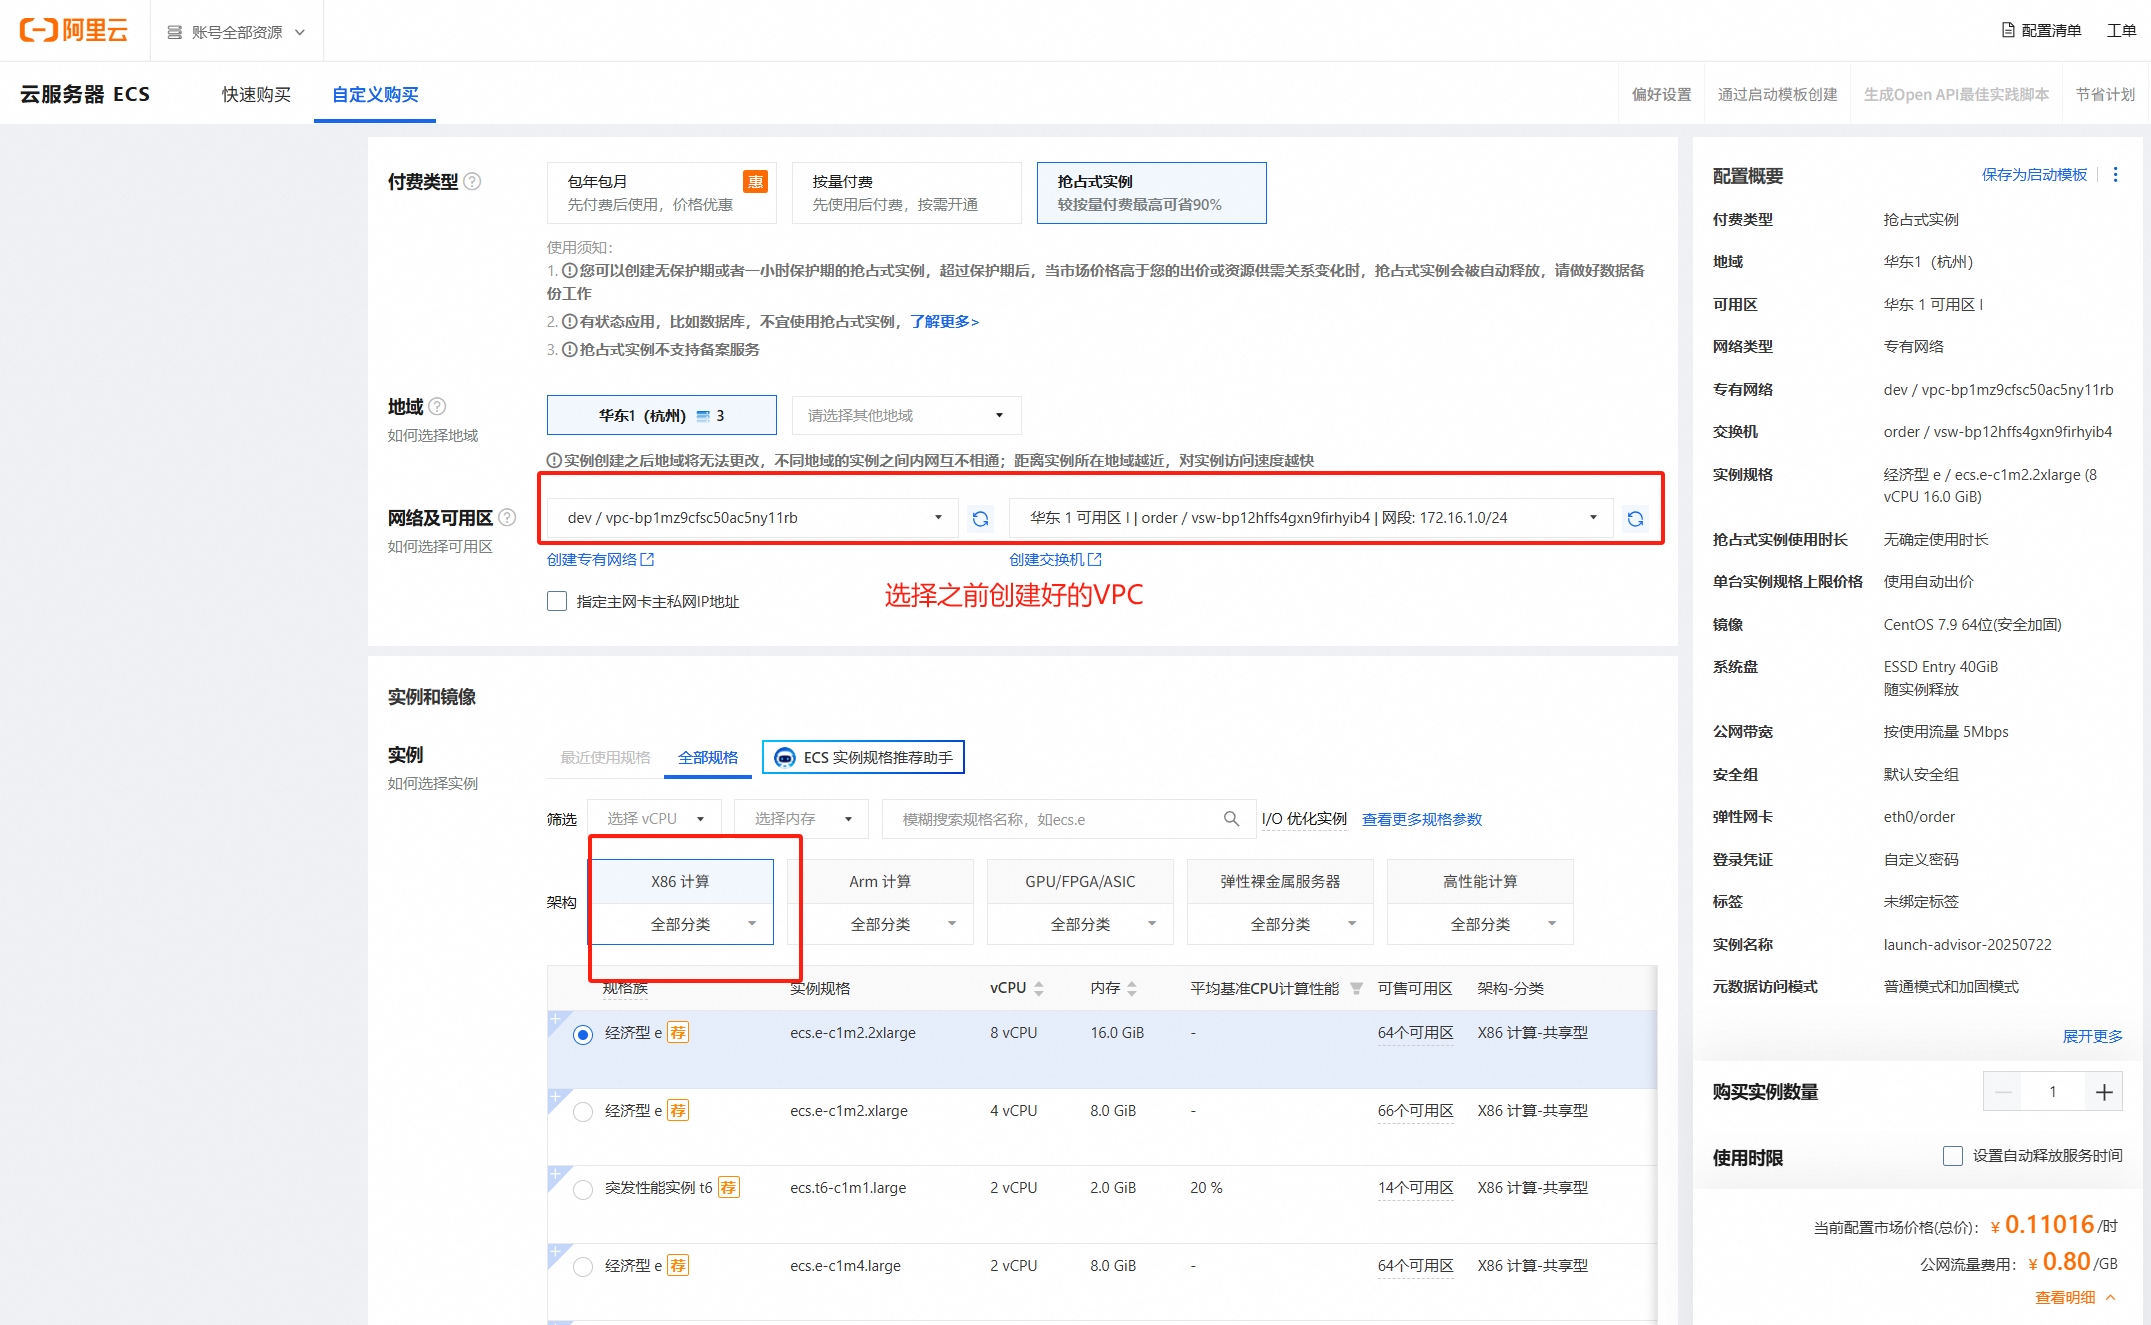Refresh the vSwitch list icon
The height and width of the screenshot is (1325, 2151).
pyautogui.click(x=1635, y=518)
